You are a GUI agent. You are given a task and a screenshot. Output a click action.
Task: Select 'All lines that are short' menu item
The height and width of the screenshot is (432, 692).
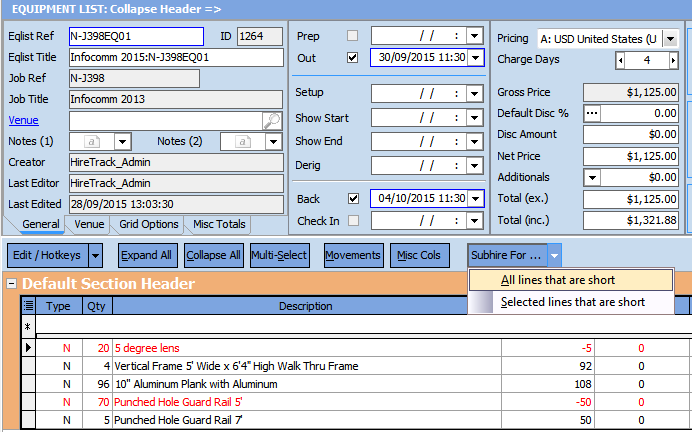point(558,280)
